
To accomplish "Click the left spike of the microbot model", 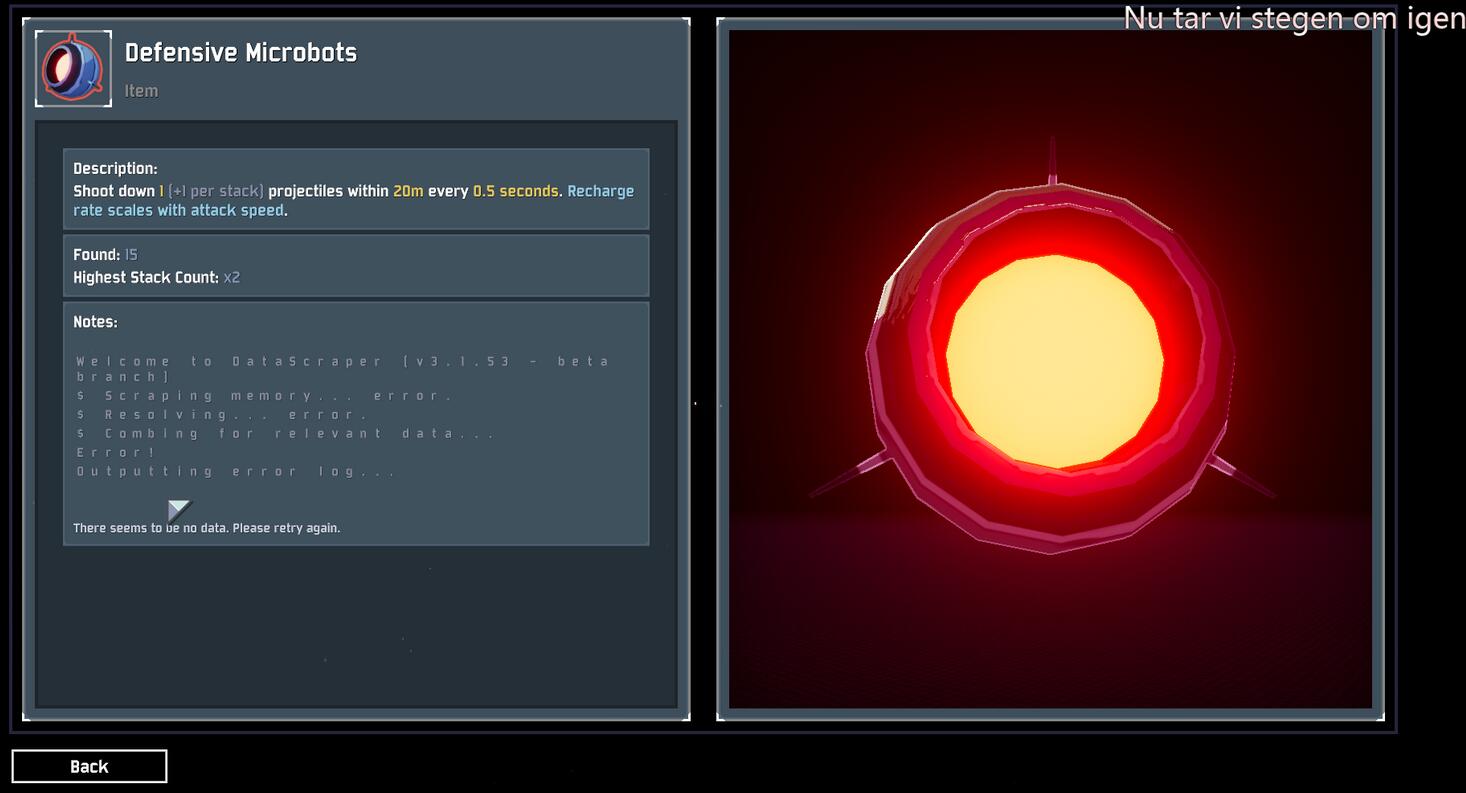I will coord(848,477).
